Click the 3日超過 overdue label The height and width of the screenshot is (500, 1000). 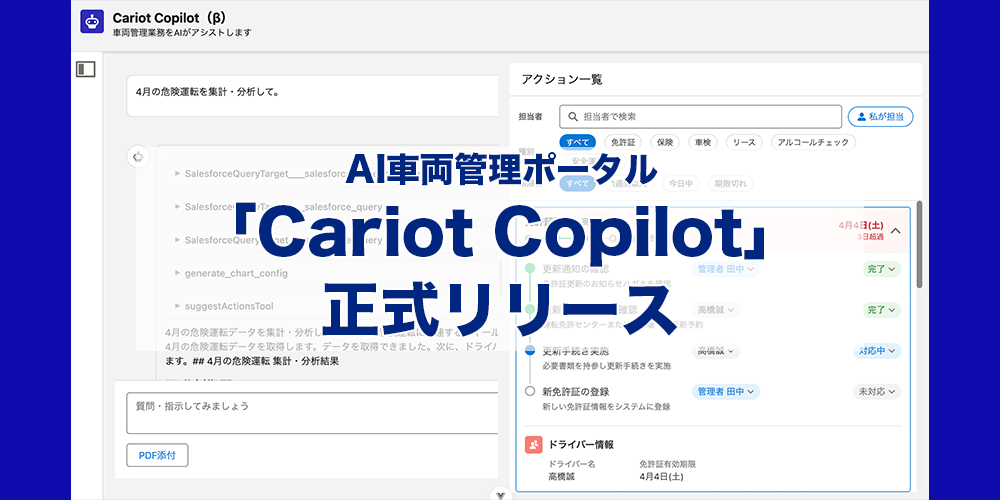pyautogui.click(x=870, y=237)
